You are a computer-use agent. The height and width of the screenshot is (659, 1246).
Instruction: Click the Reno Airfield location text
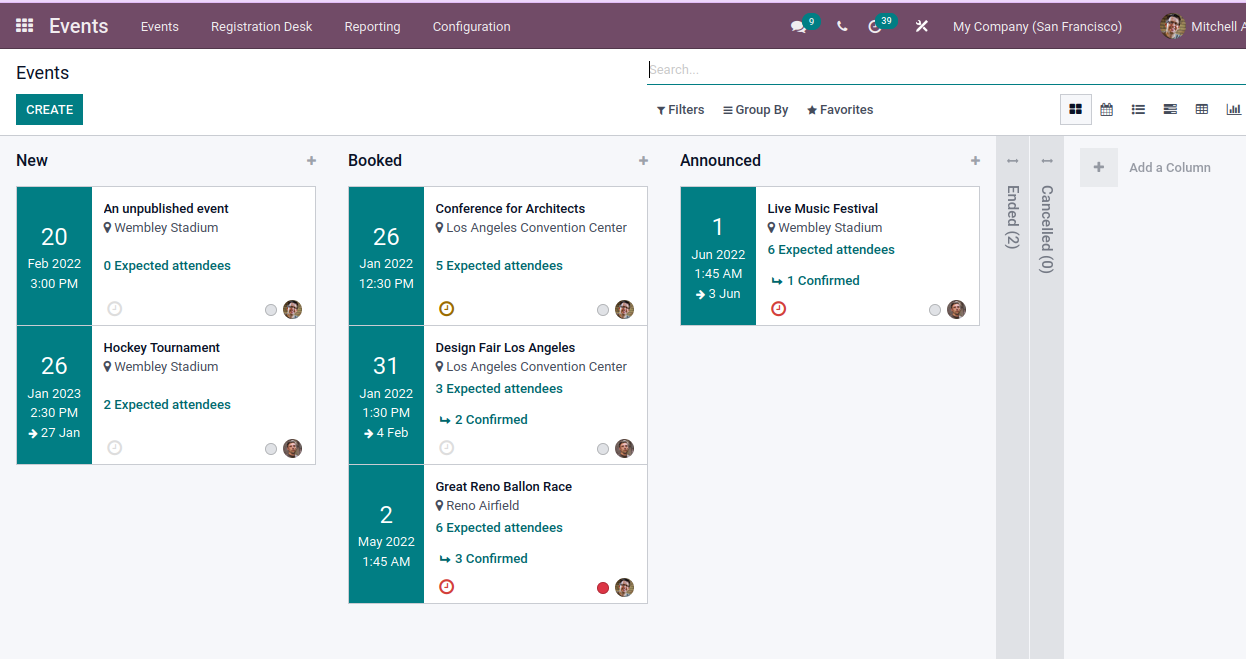coord(482,506)
